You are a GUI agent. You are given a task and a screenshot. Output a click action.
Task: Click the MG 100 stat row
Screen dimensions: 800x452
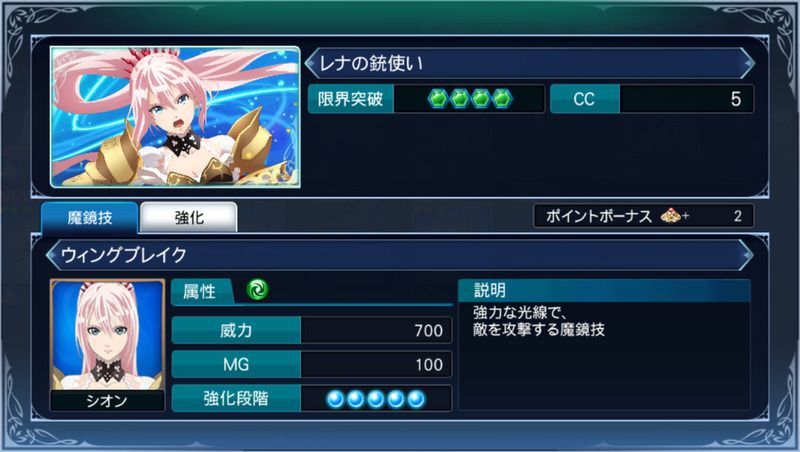312,364
